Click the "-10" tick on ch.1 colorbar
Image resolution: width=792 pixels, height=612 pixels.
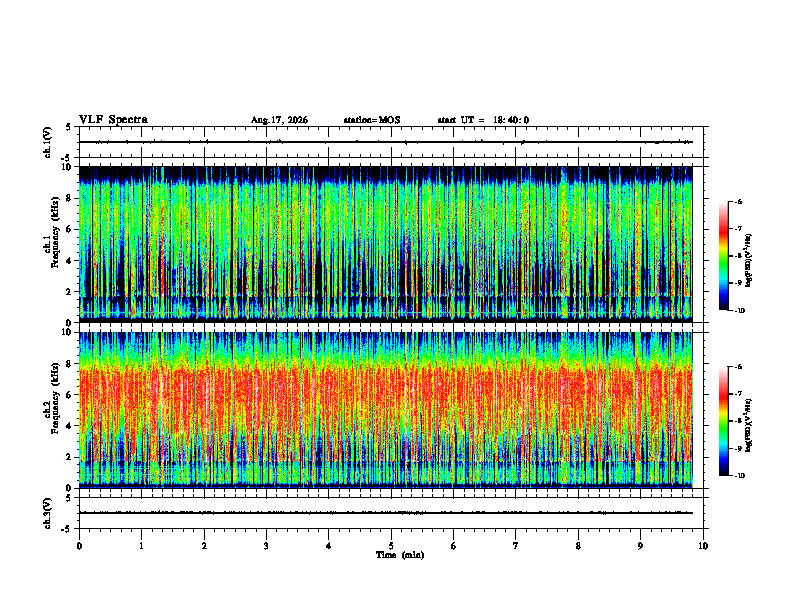739,311
